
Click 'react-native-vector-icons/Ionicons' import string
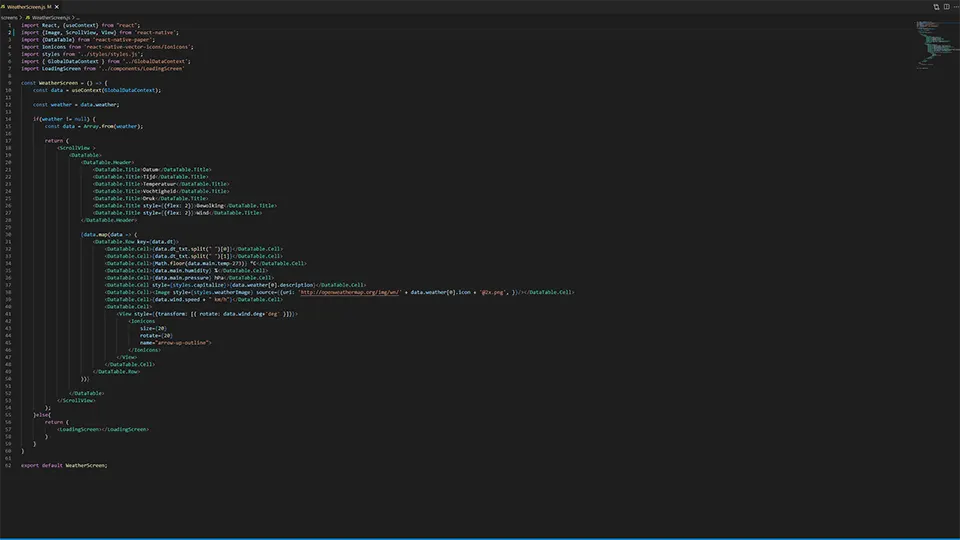(139, 47)
